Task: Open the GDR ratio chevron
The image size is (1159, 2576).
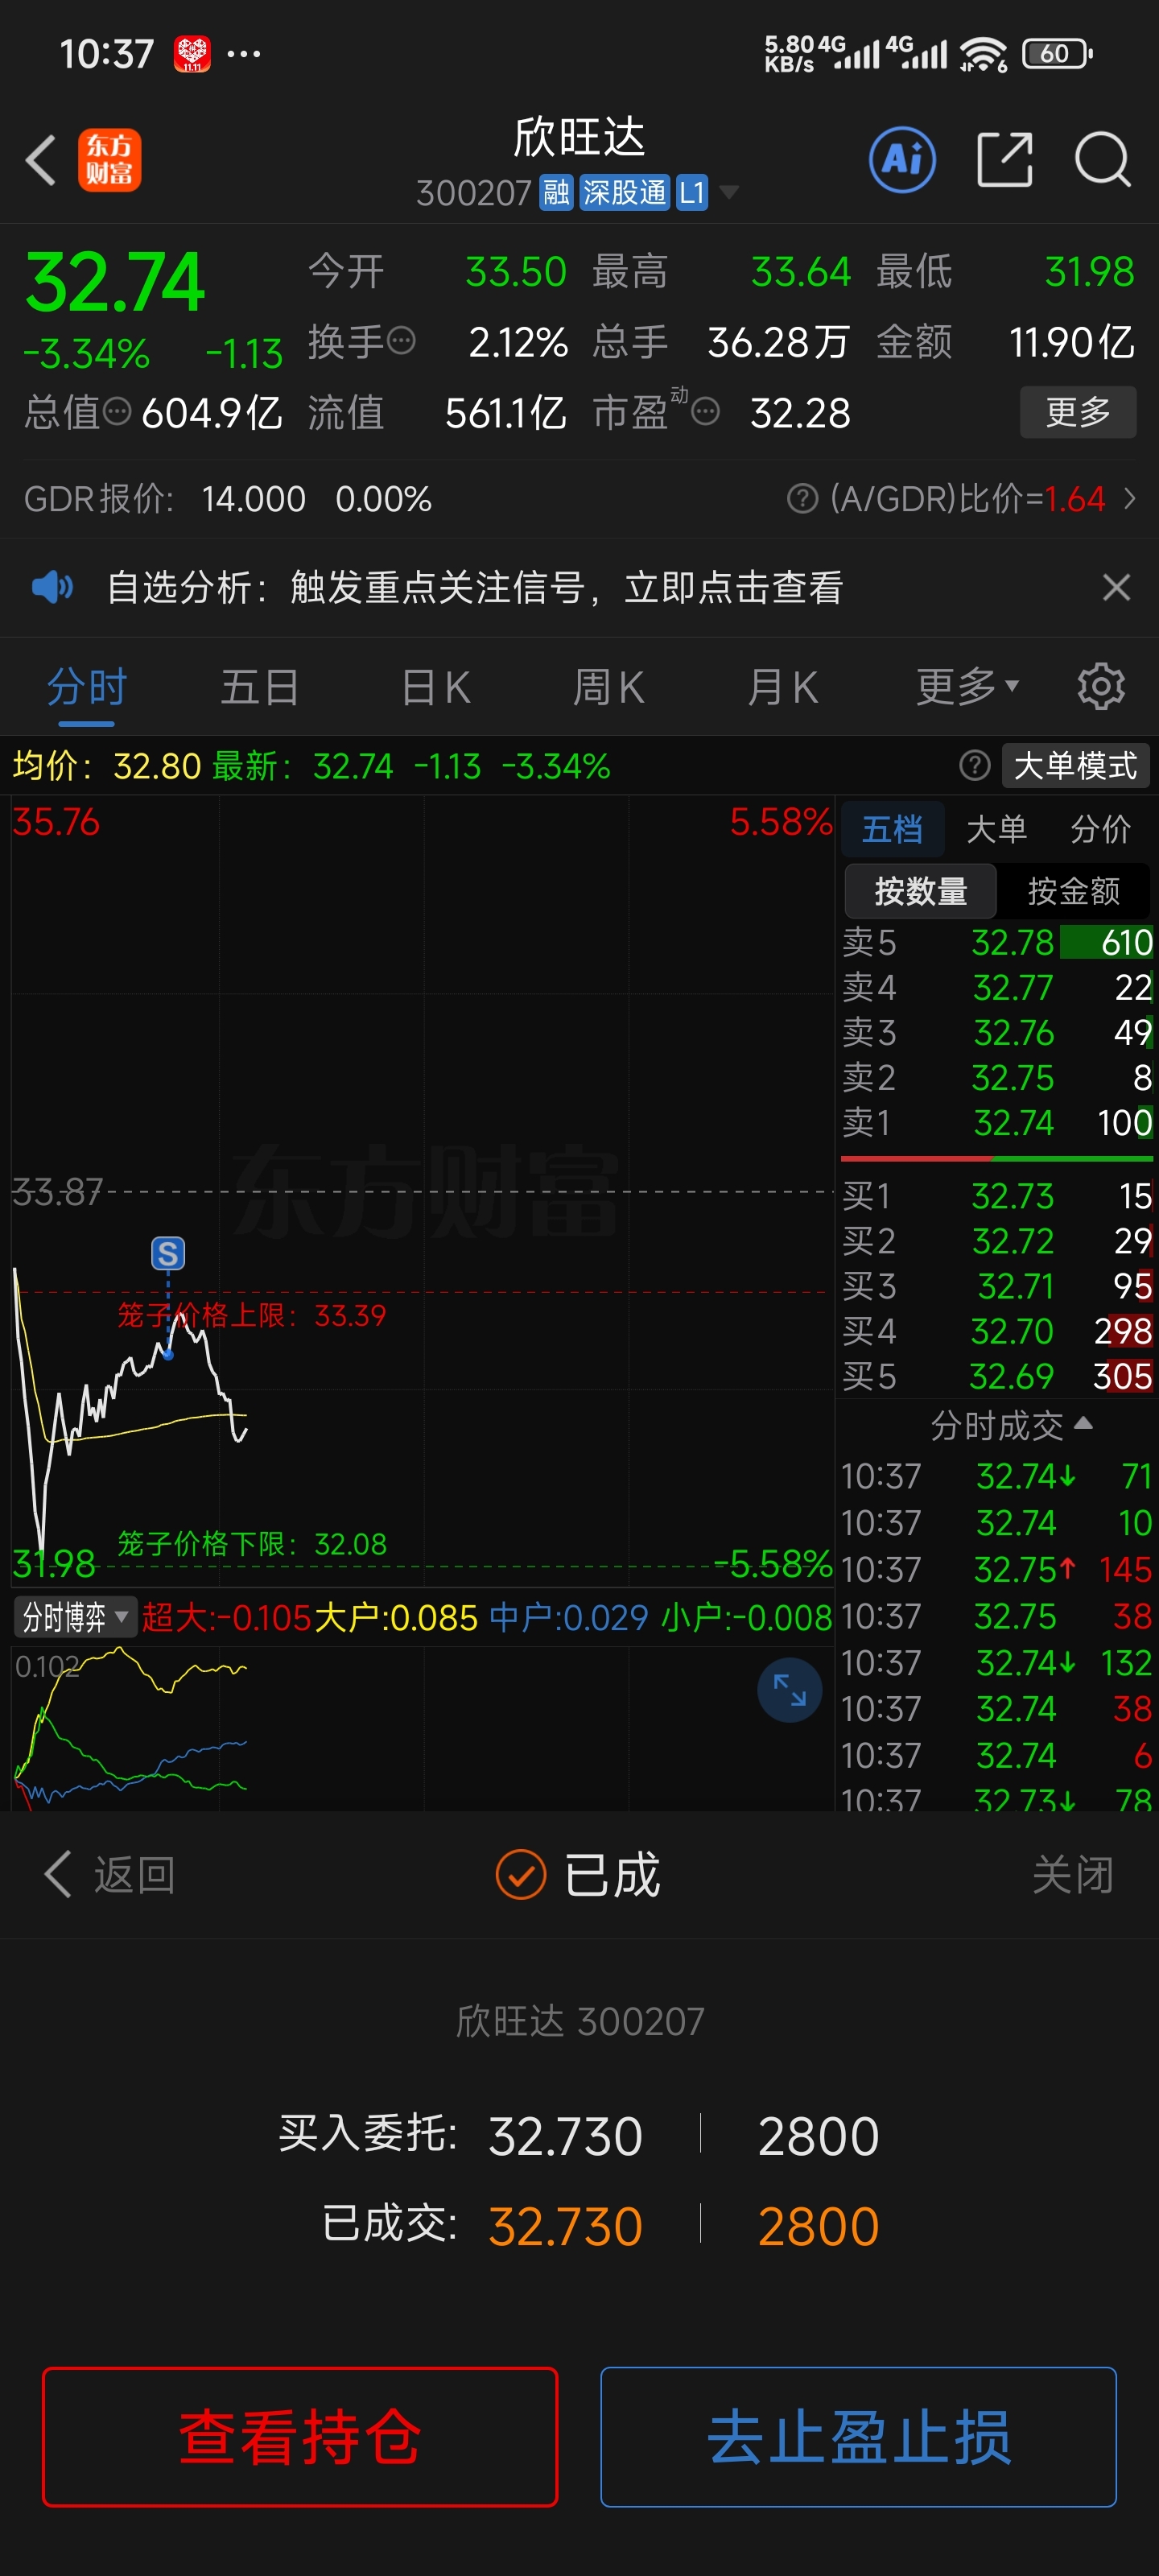Action: 1130,498
